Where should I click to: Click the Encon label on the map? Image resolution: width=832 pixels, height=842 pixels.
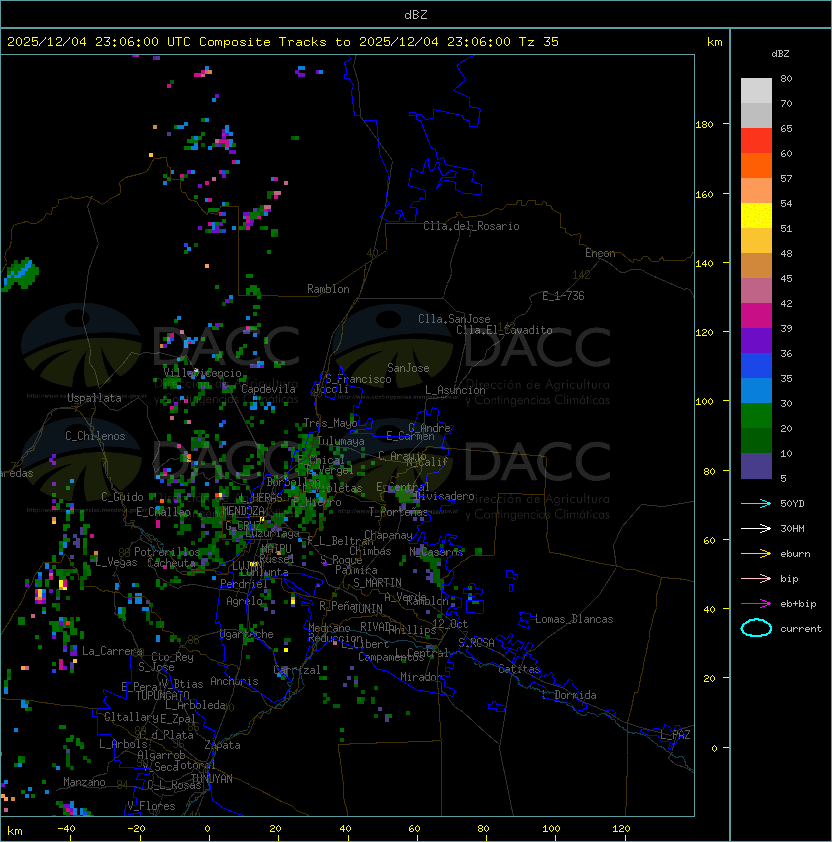click(600, 253)
